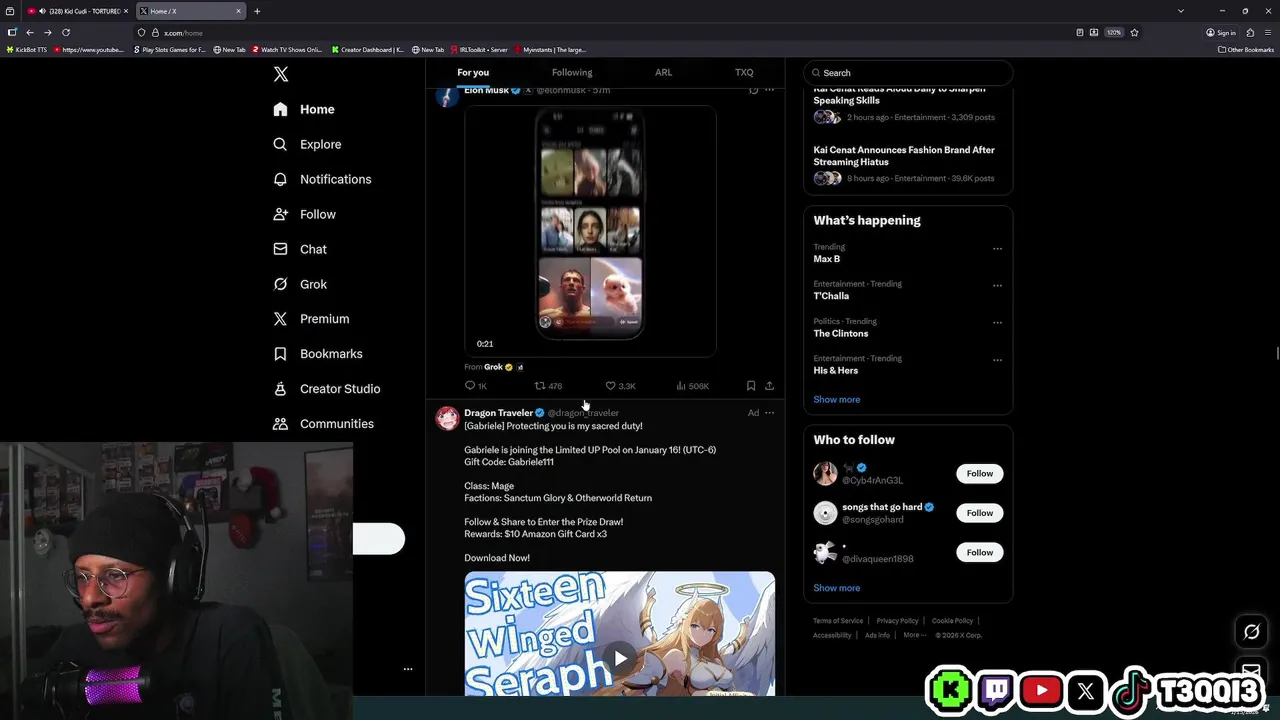
Task: Follow the songs that go hard account
Action: tap(979, 513)
